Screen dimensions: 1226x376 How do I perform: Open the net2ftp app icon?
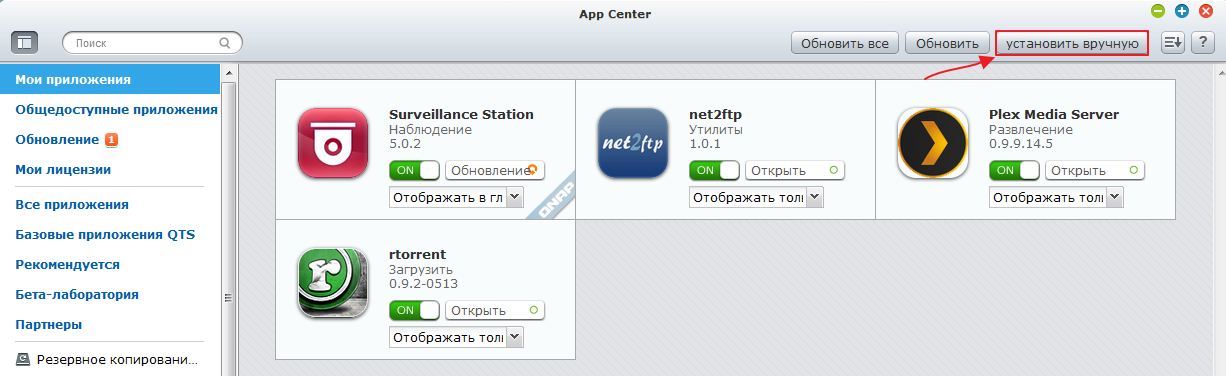tap(633, 142)
